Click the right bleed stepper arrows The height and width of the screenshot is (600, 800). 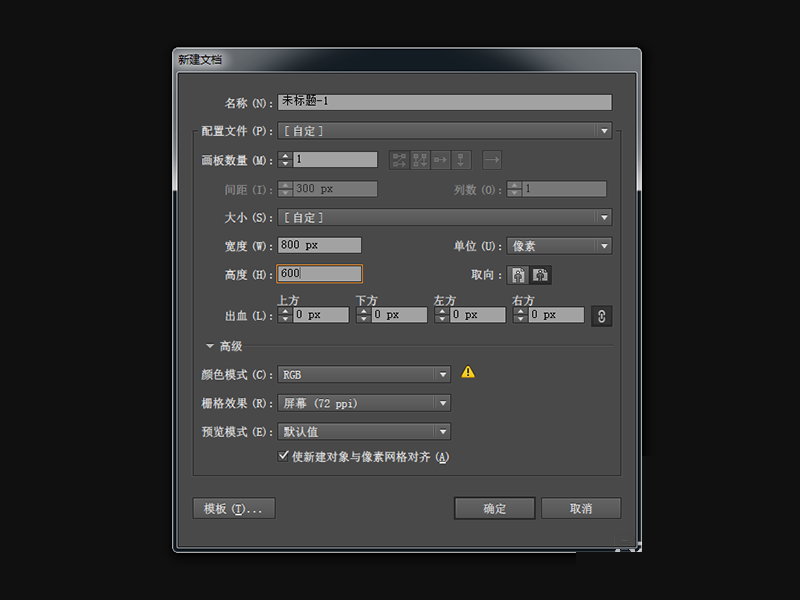[x=520, y=315]
